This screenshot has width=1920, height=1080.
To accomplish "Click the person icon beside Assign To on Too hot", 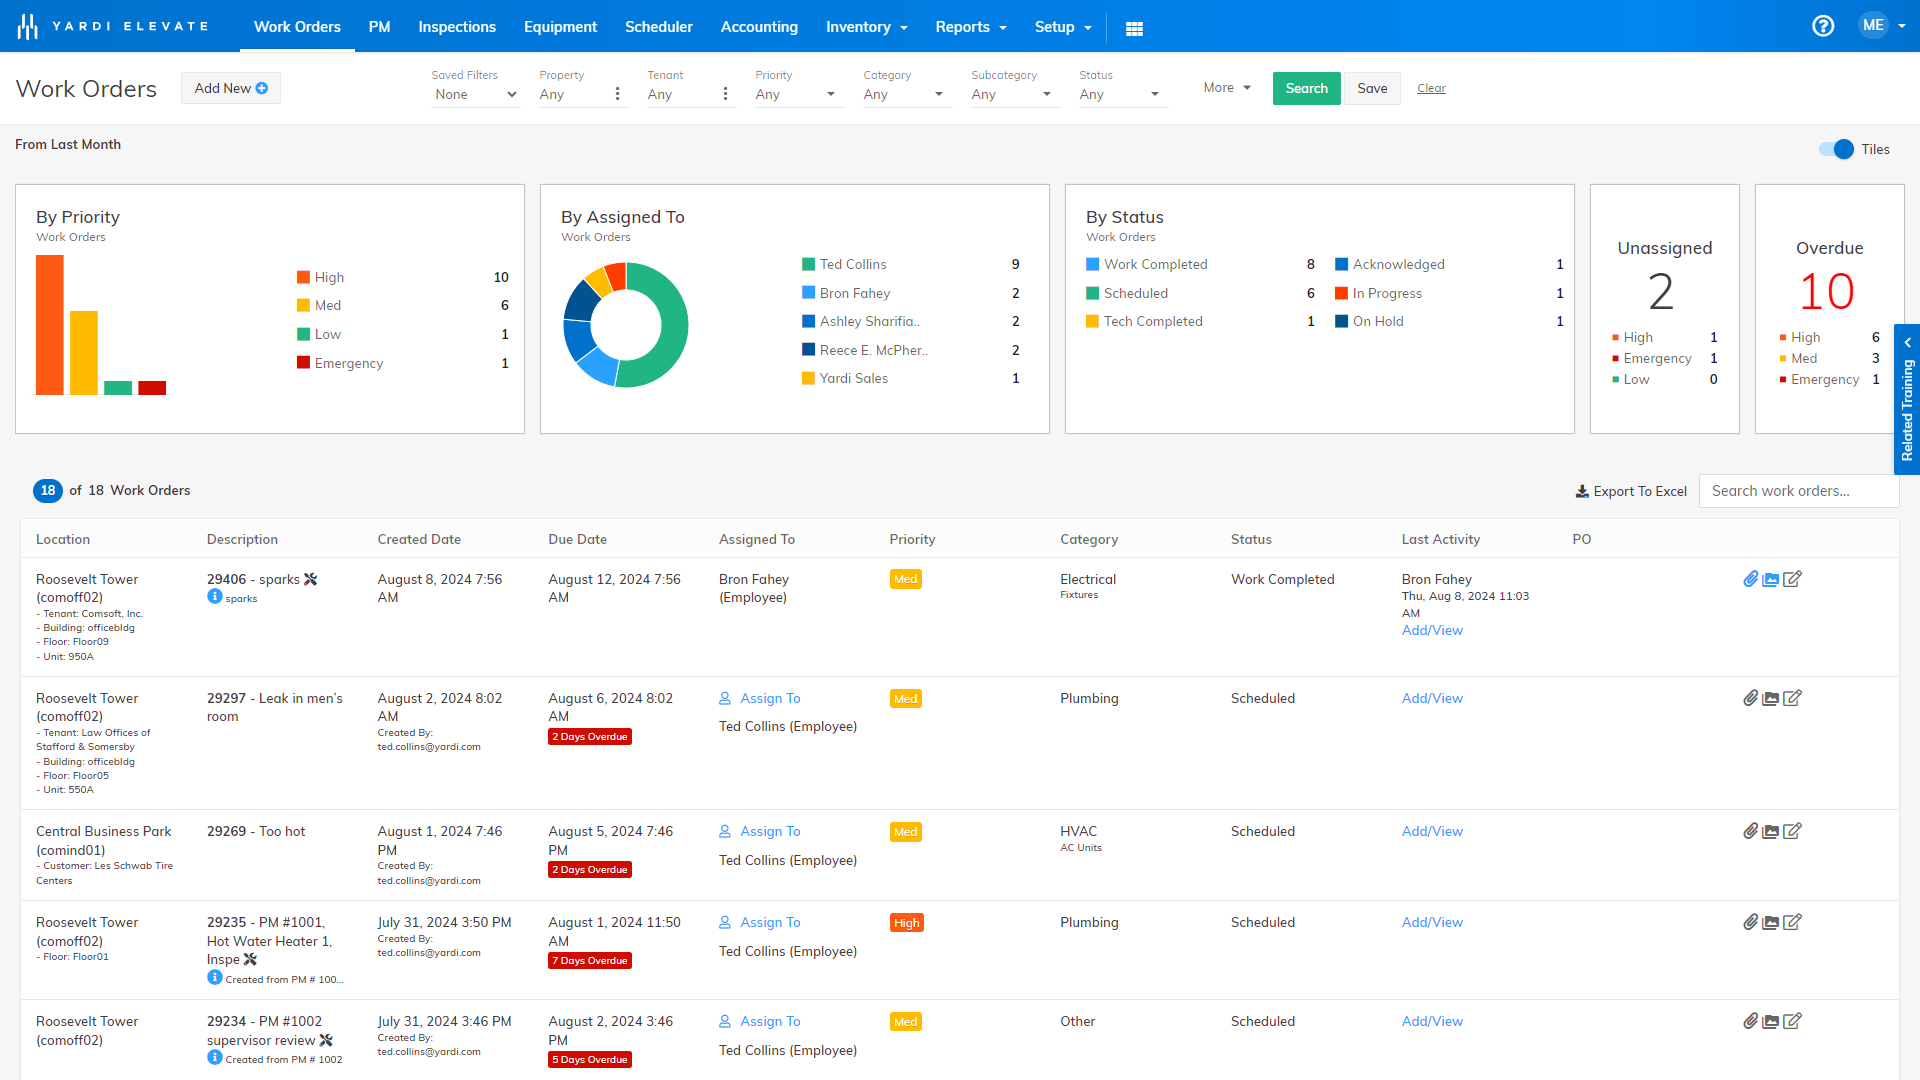I will point(725,831).
